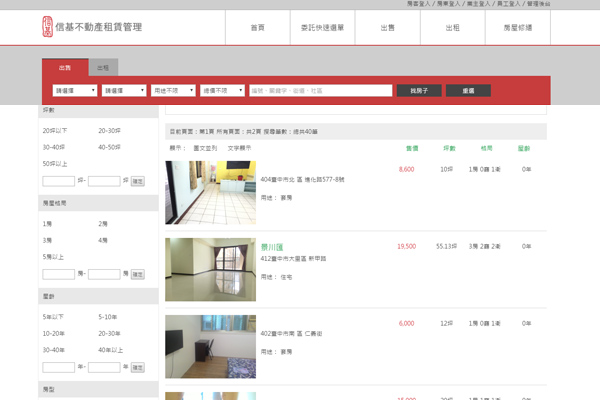Click the 業主登入 link
The image size is (600, 400).
click(478, 4)
